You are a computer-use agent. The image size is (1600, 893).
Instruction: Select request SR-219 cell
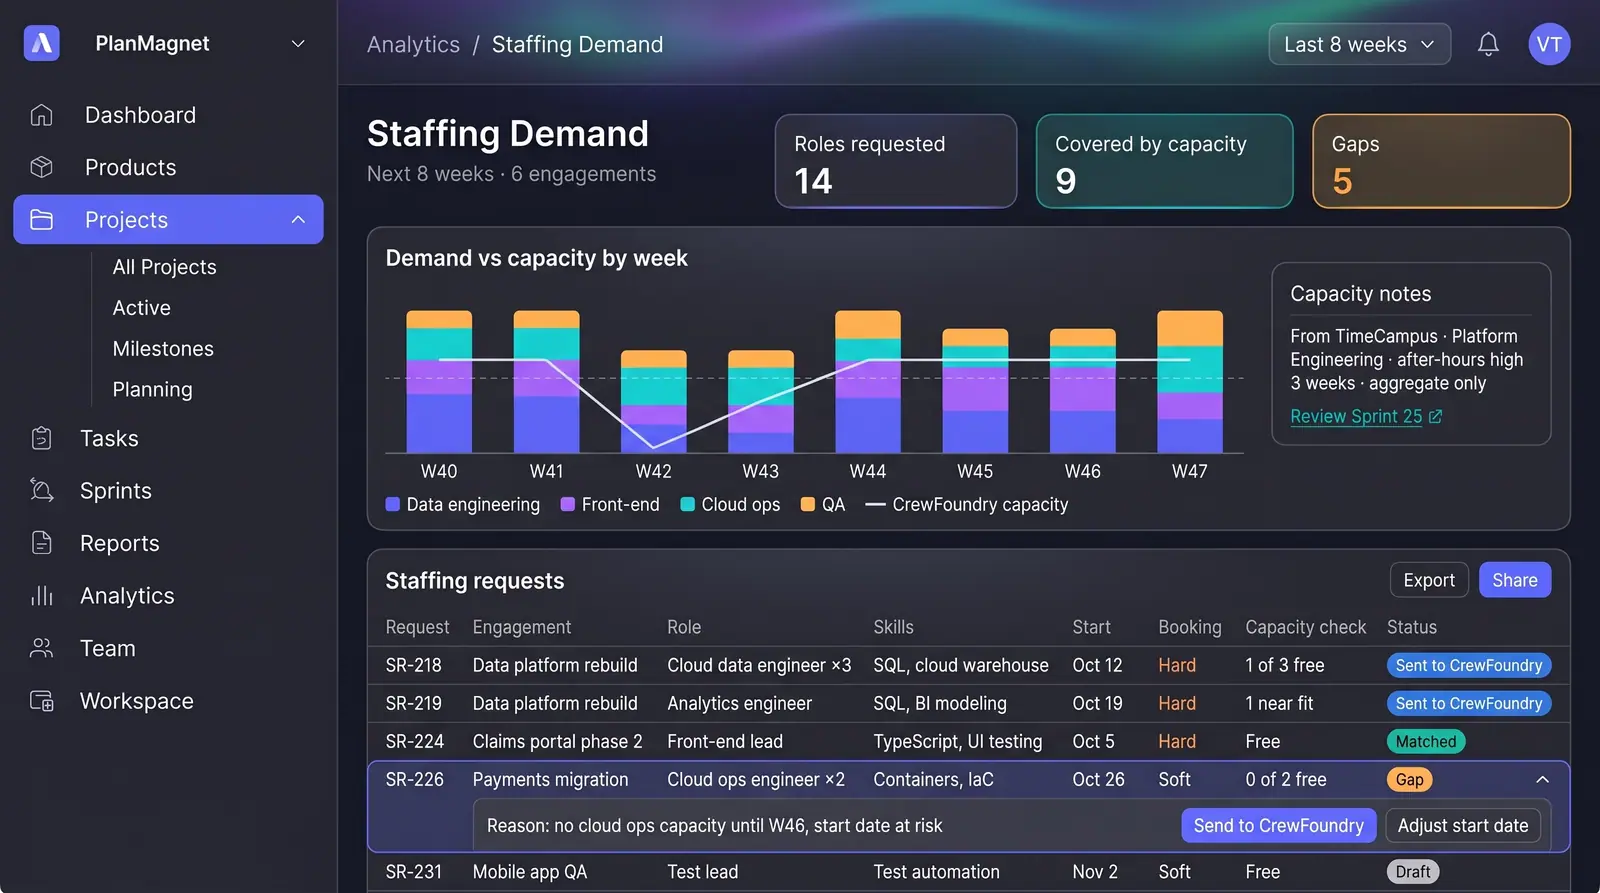(414, 704)
